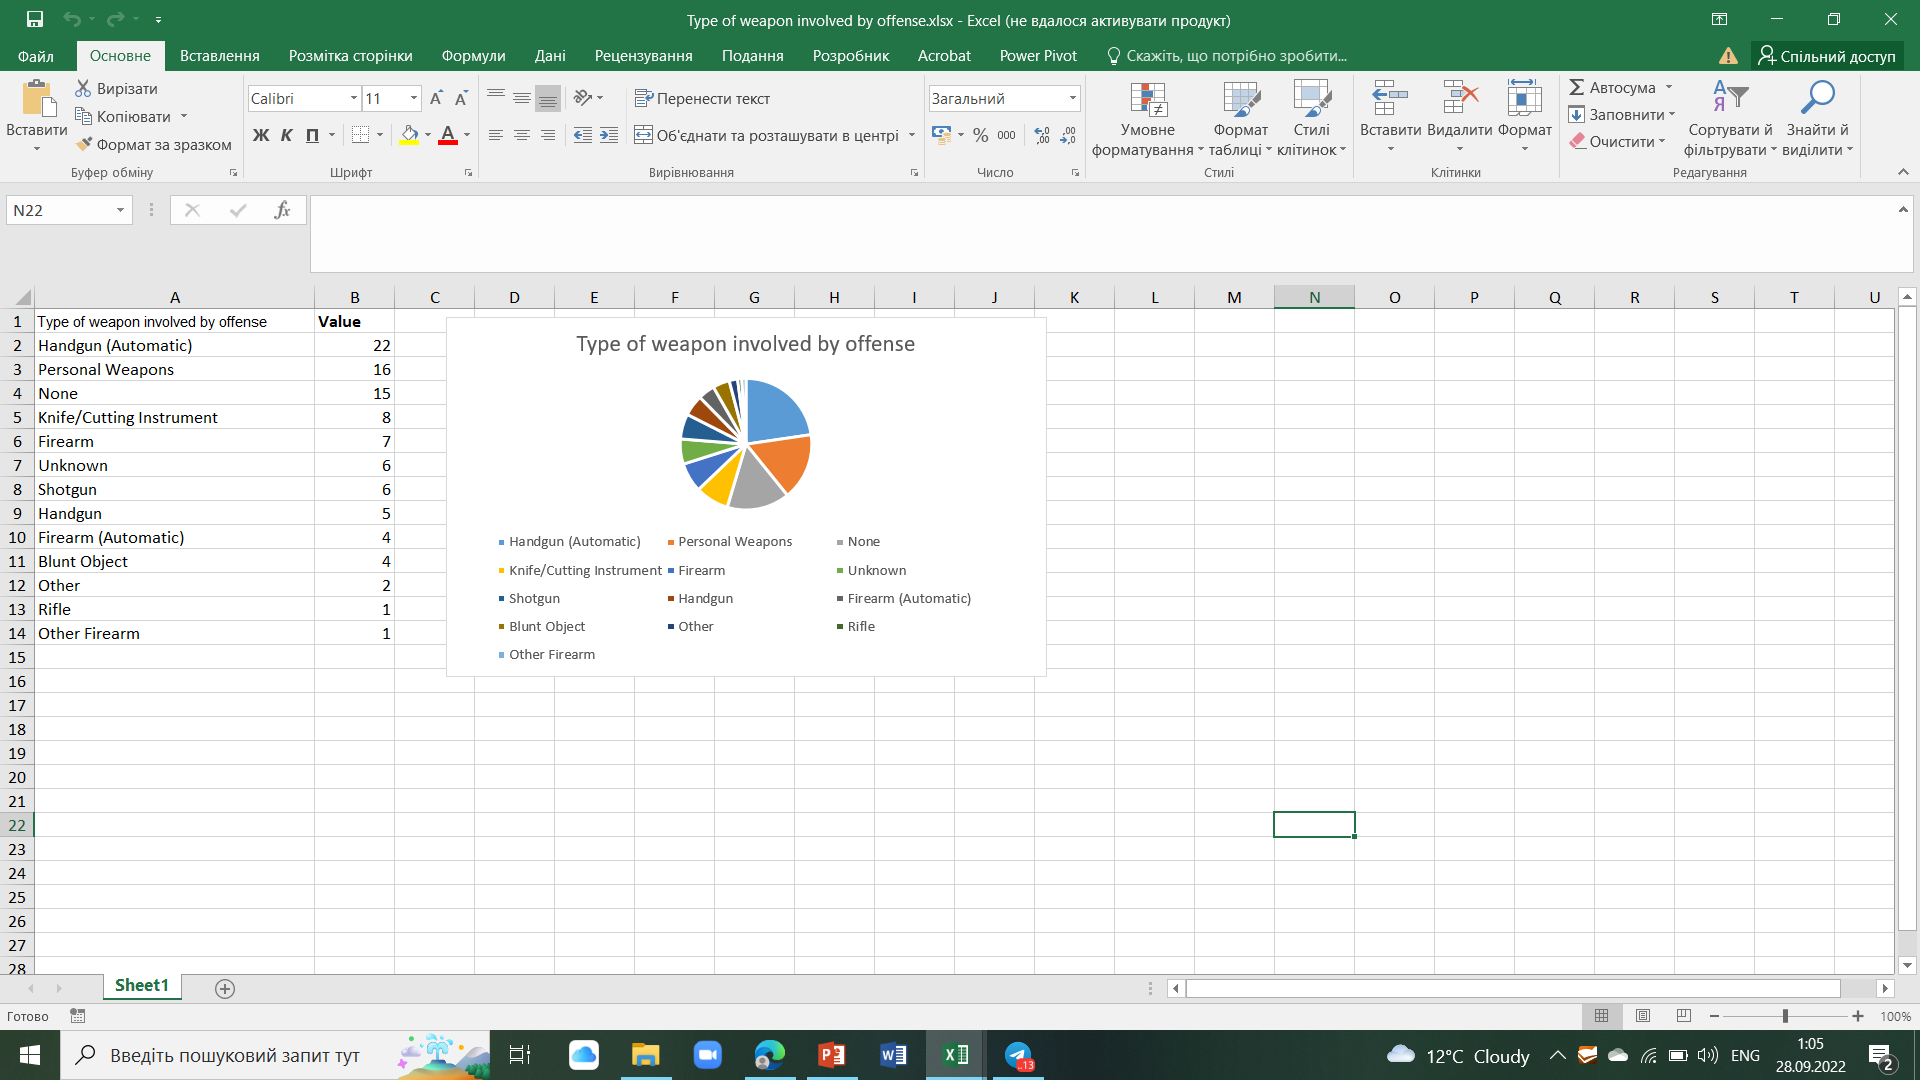
Task: Click the Increase Indent icon
Action: coord(609,135)
